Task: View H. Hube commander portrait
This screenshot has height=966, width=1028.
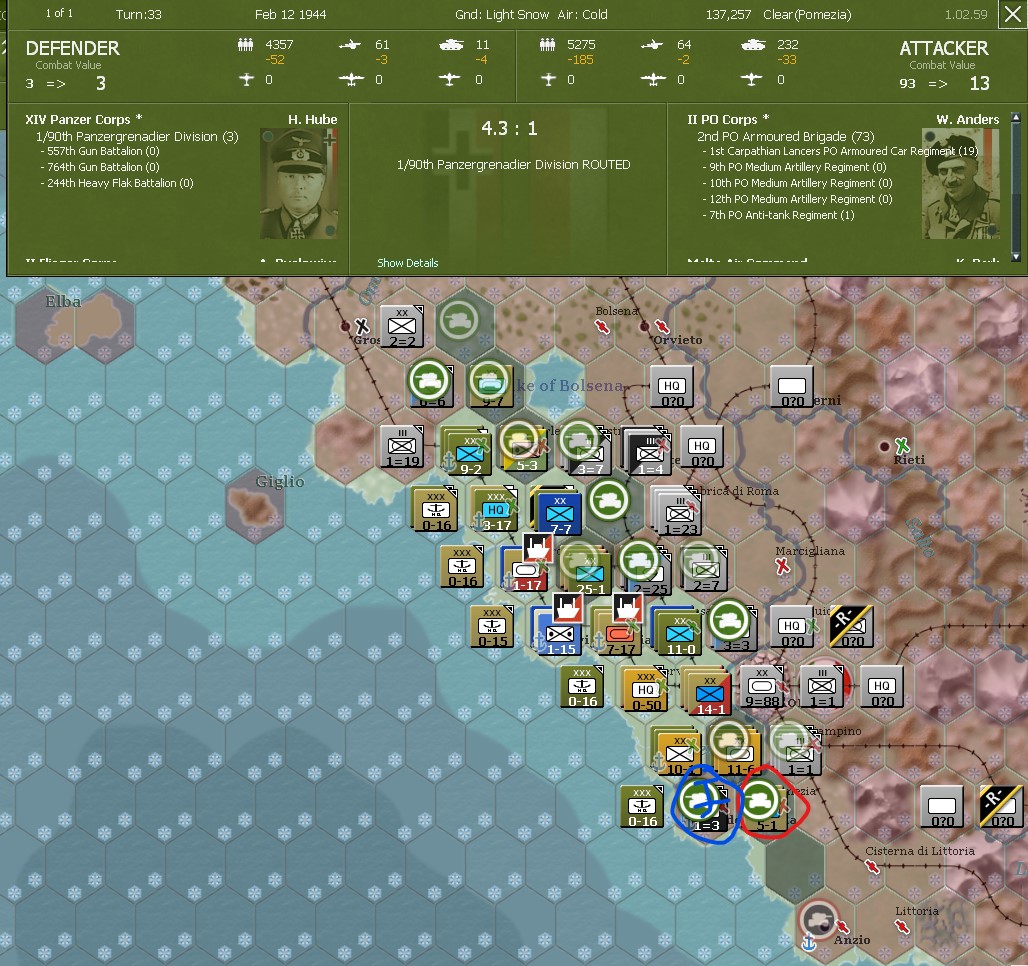Action: [299, 183]
